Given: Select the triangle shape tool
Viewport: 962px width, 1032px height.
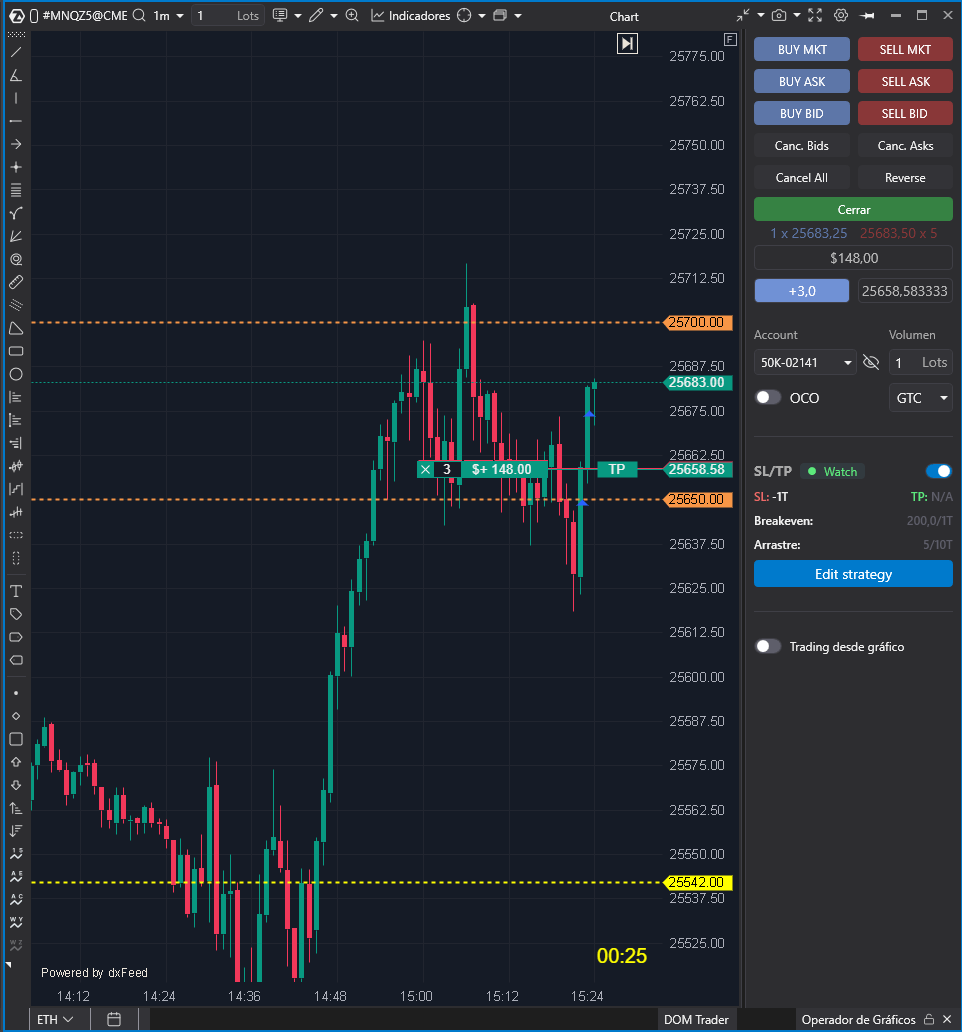Looking at the screenshot, I should point(16,328).
